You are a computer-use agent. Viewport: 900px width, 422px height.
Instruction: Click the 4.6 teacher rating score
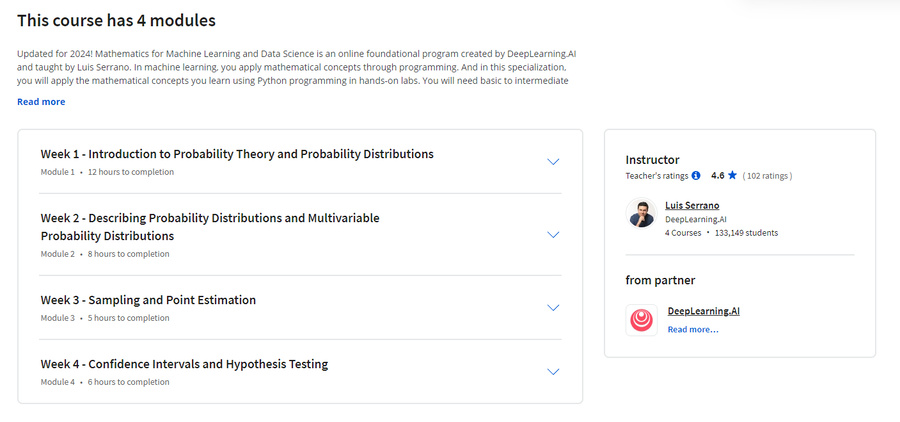[717, 176]
